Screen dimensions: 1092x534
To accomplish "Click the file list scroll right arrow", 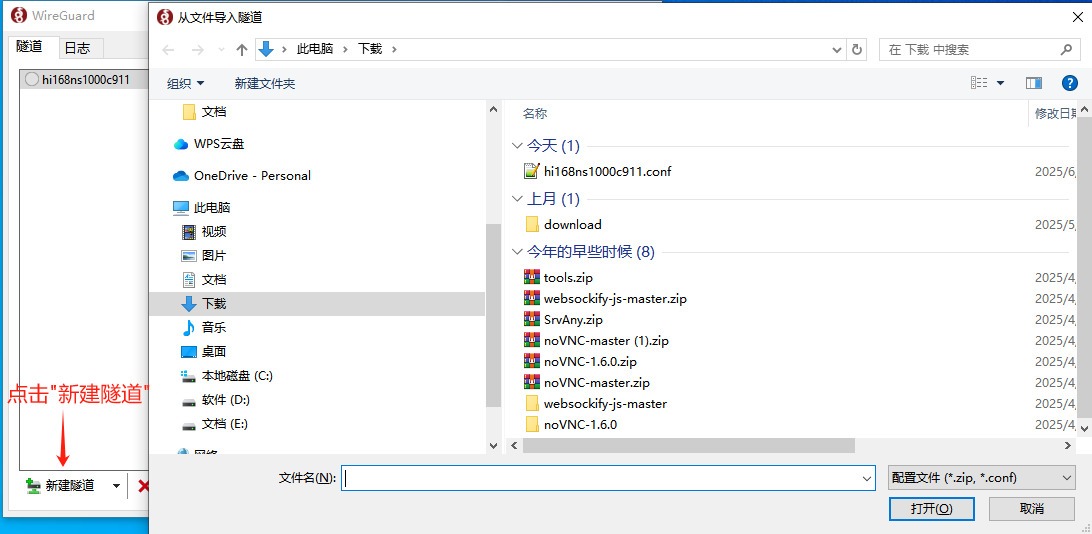I will pyautogui.click(x=1067, y=446).
